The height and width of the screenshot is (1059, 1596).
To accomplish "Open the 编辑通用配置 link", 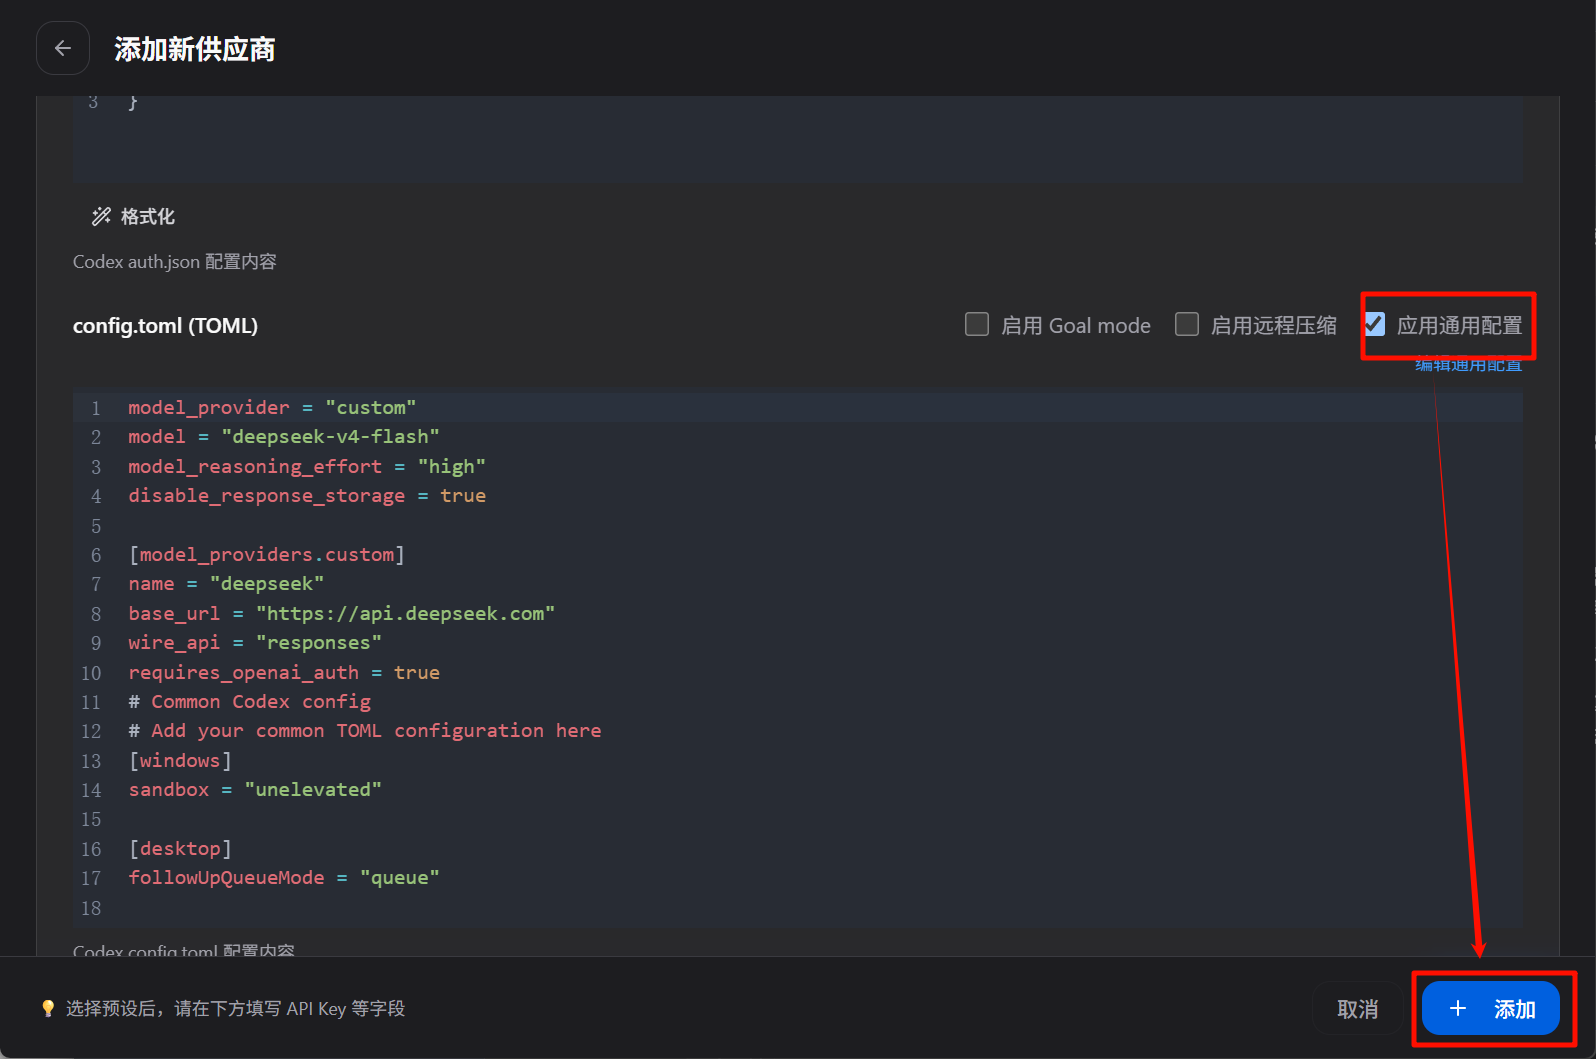I will (1469, 365).
